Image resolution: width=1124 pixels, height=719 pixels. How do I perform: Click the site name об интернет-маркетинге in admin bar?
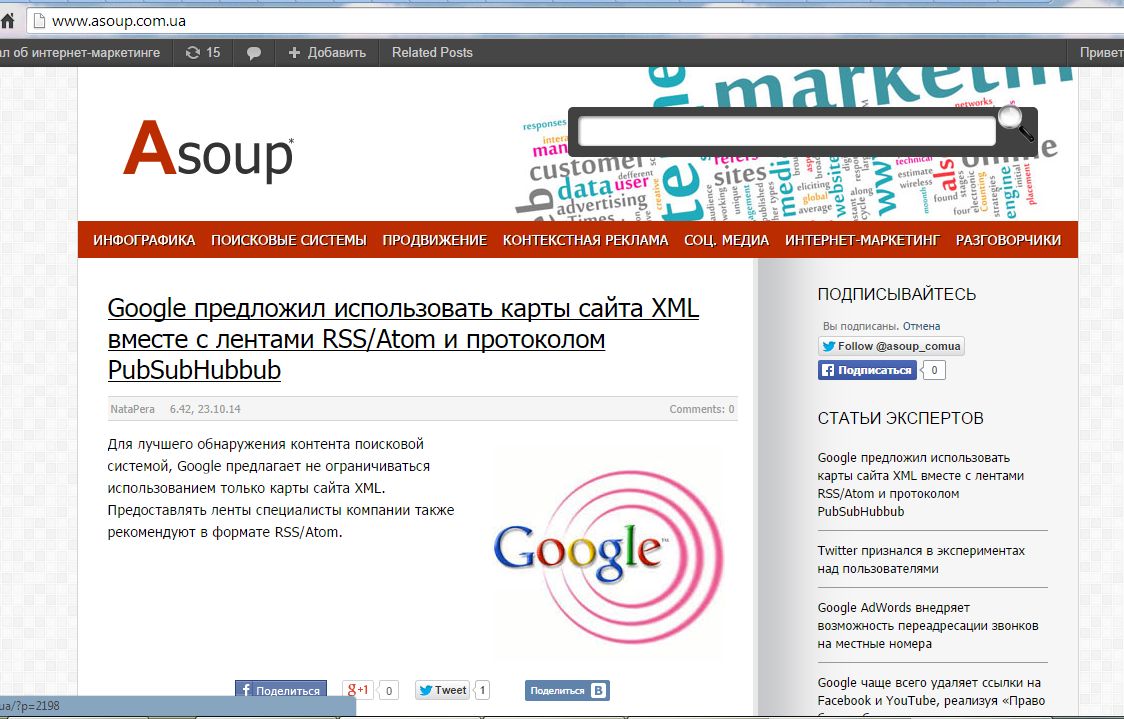tap(80, 52)
